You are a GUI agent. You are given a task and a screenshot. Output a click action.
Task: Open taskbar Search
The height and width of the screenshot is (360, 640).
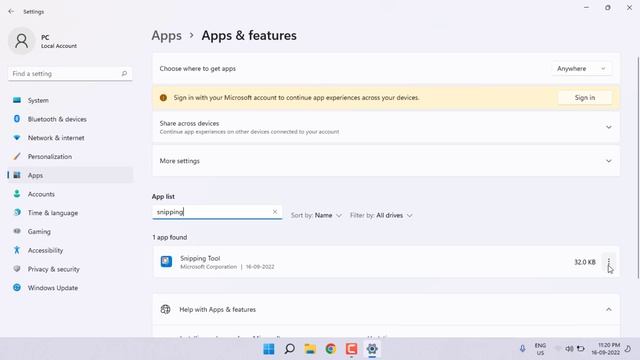tap(289, 349)
